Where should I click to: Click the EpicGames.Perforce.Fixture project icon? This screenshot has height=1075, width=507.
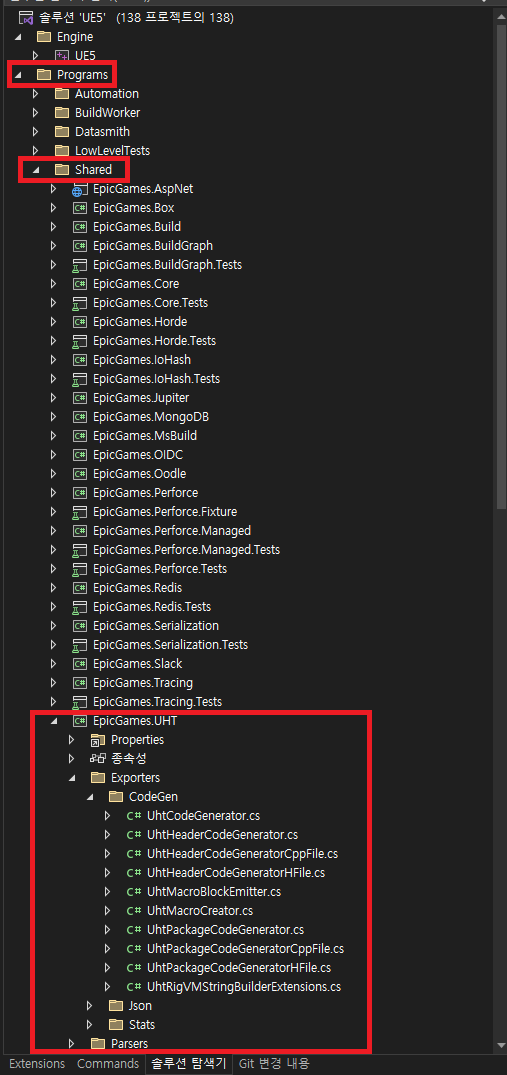(x=79, y=511)
